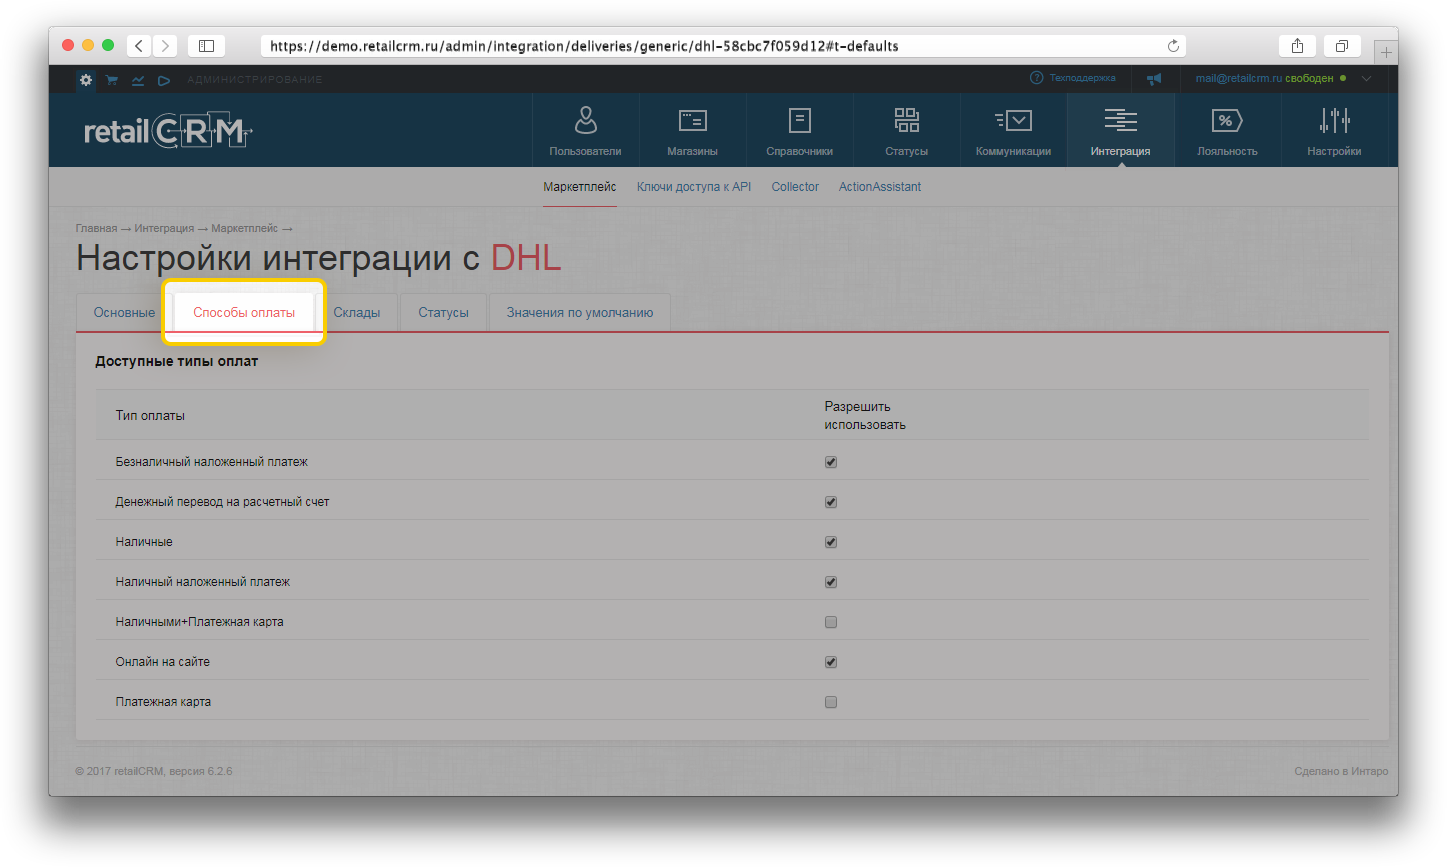Viewport: 1447px width, 867px height.
Task: Open the Collector submenu item
Action: tap(795, 187)
